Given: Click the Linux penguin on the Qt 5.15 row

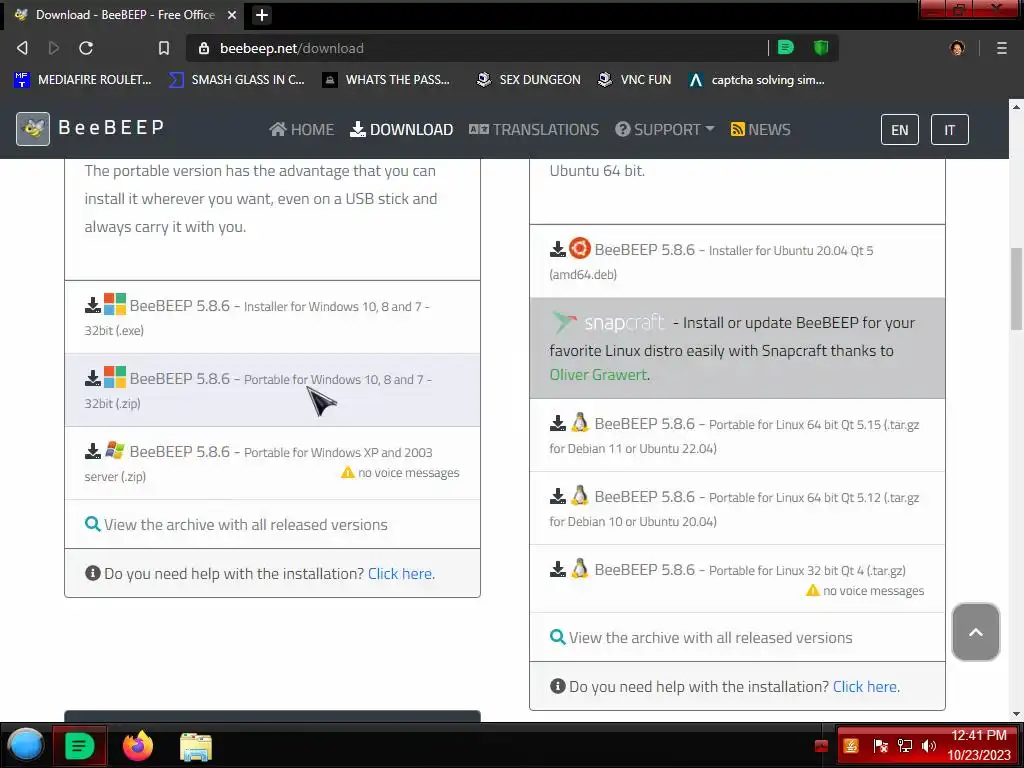Looking at the screenshot, I should pos(579,423).
